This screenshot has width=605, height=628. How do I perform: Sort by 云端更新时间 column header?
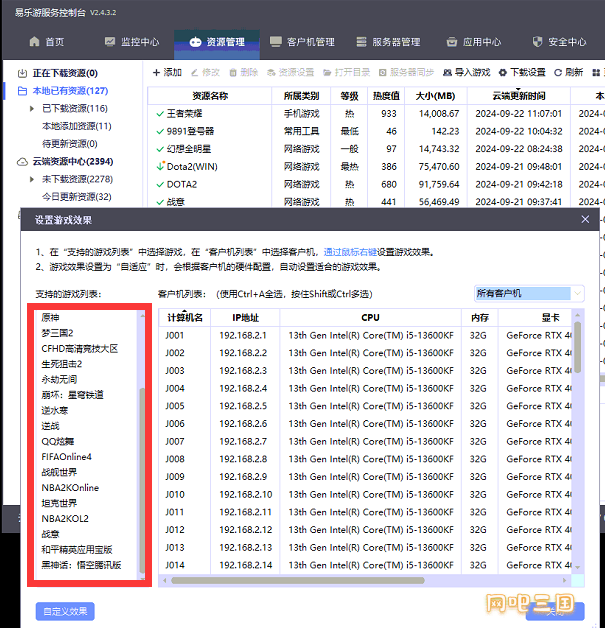pos(519,96)
